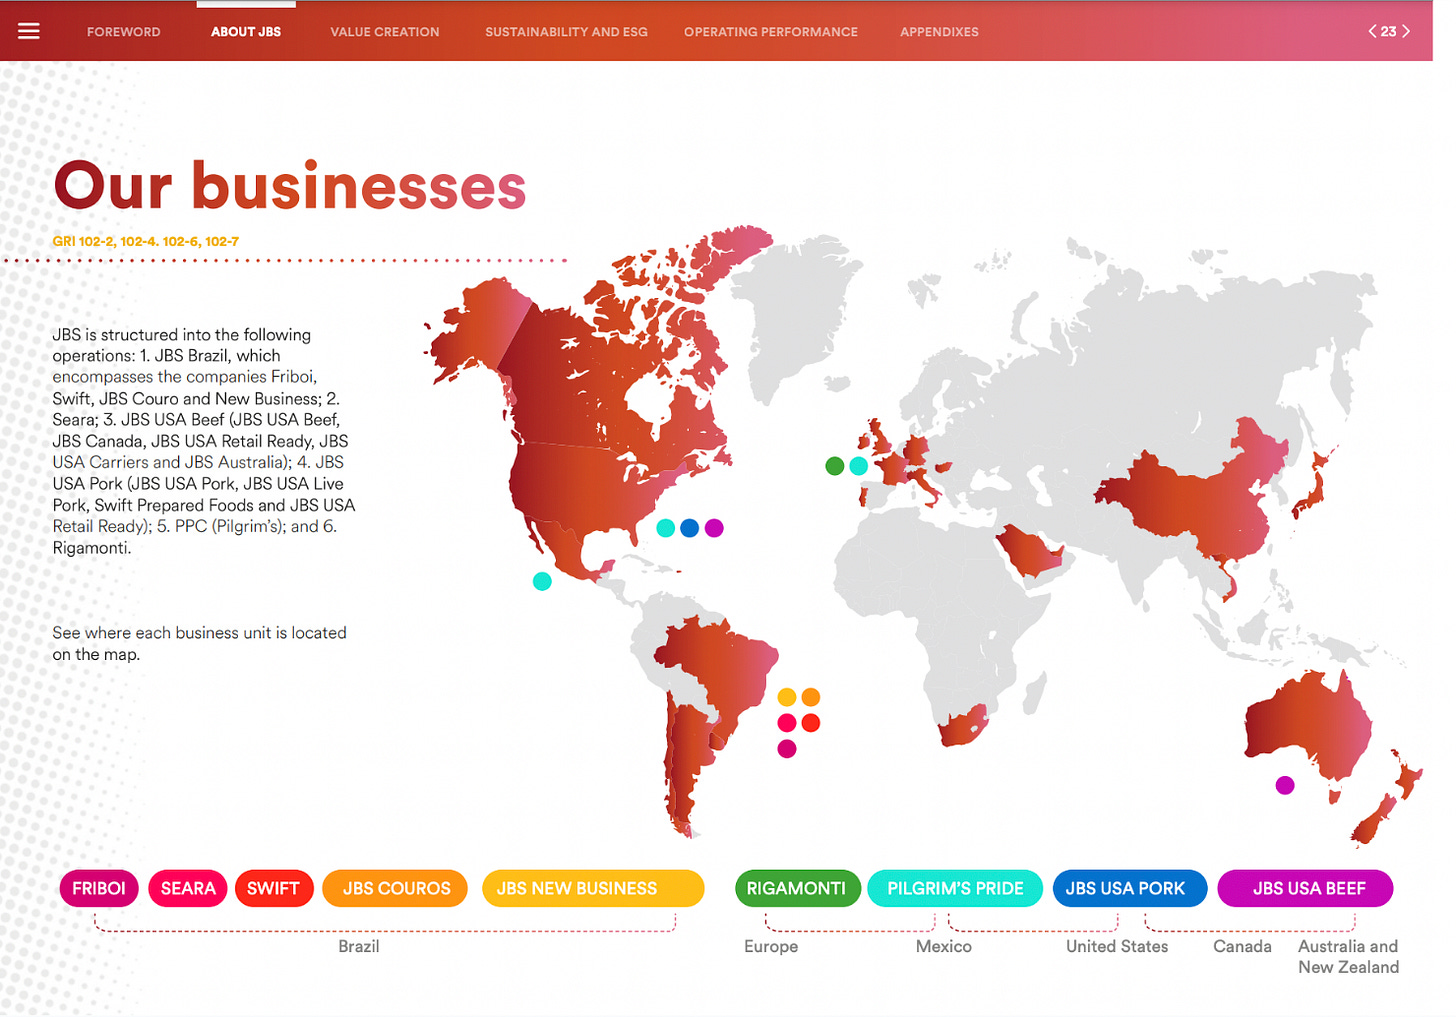Image resolution: width=1456 pixels, height=1017 pixels.
Task: Click the Europe legend label
Action: click(771, 946)
